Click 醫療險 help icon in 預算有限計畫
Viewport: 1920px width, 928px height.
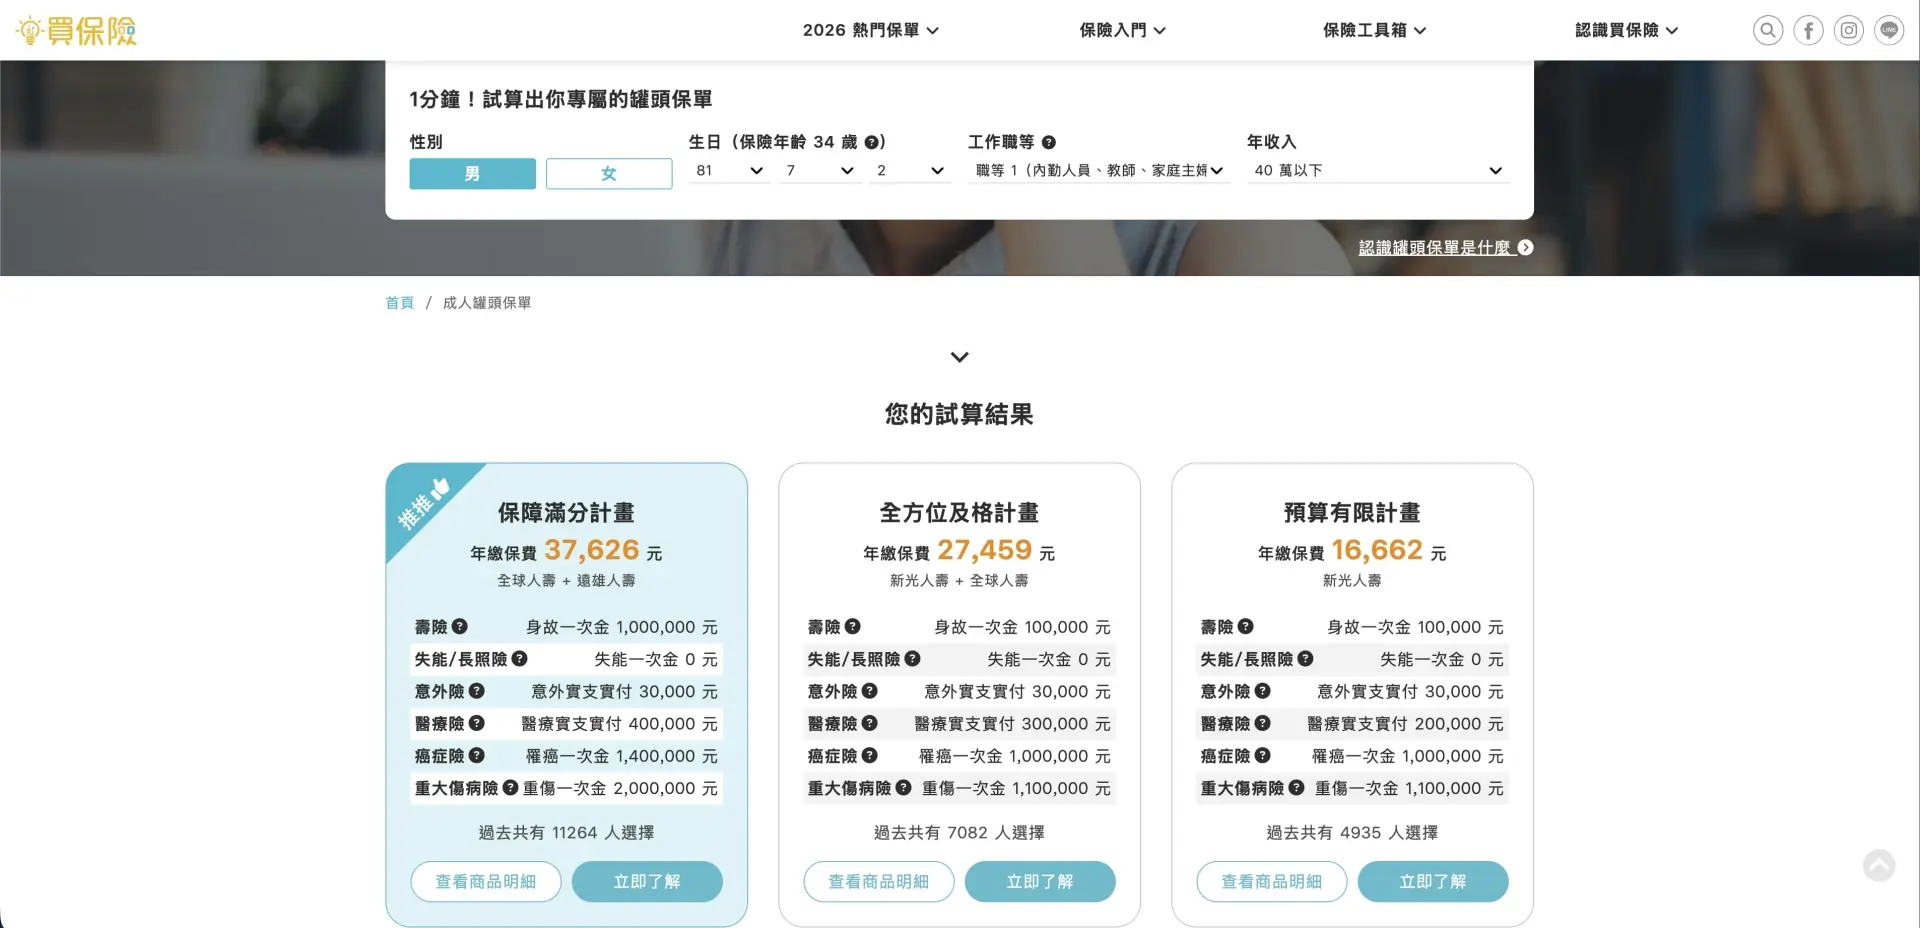[1263, 722]
